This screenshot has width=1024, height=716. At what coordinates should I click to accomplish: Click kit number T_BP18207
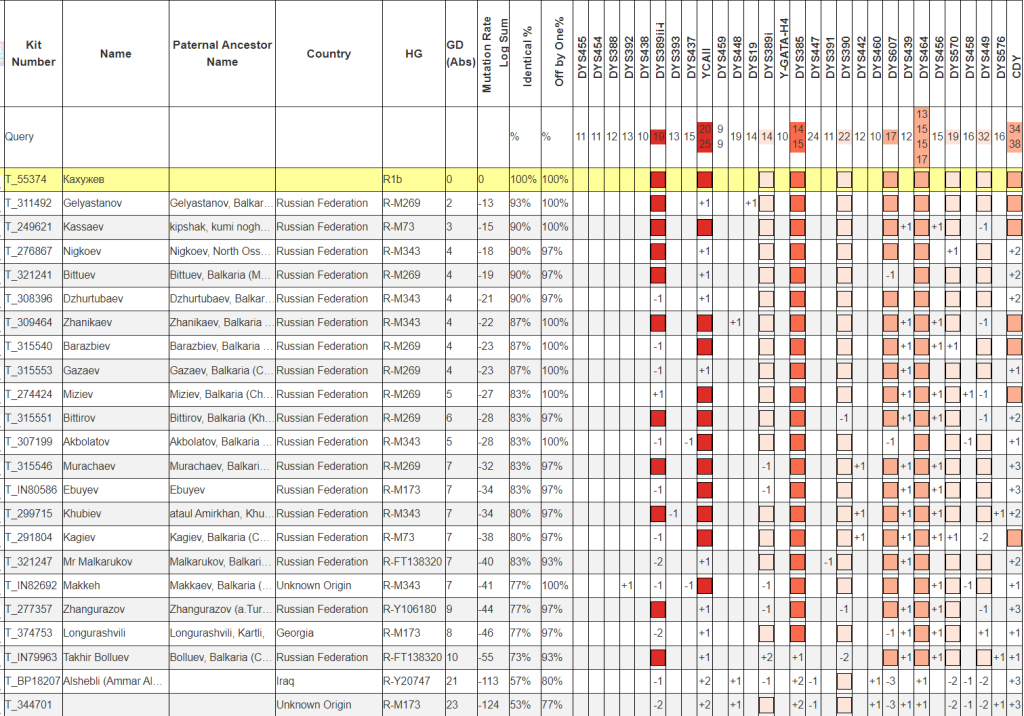click(x=32, y=681)
